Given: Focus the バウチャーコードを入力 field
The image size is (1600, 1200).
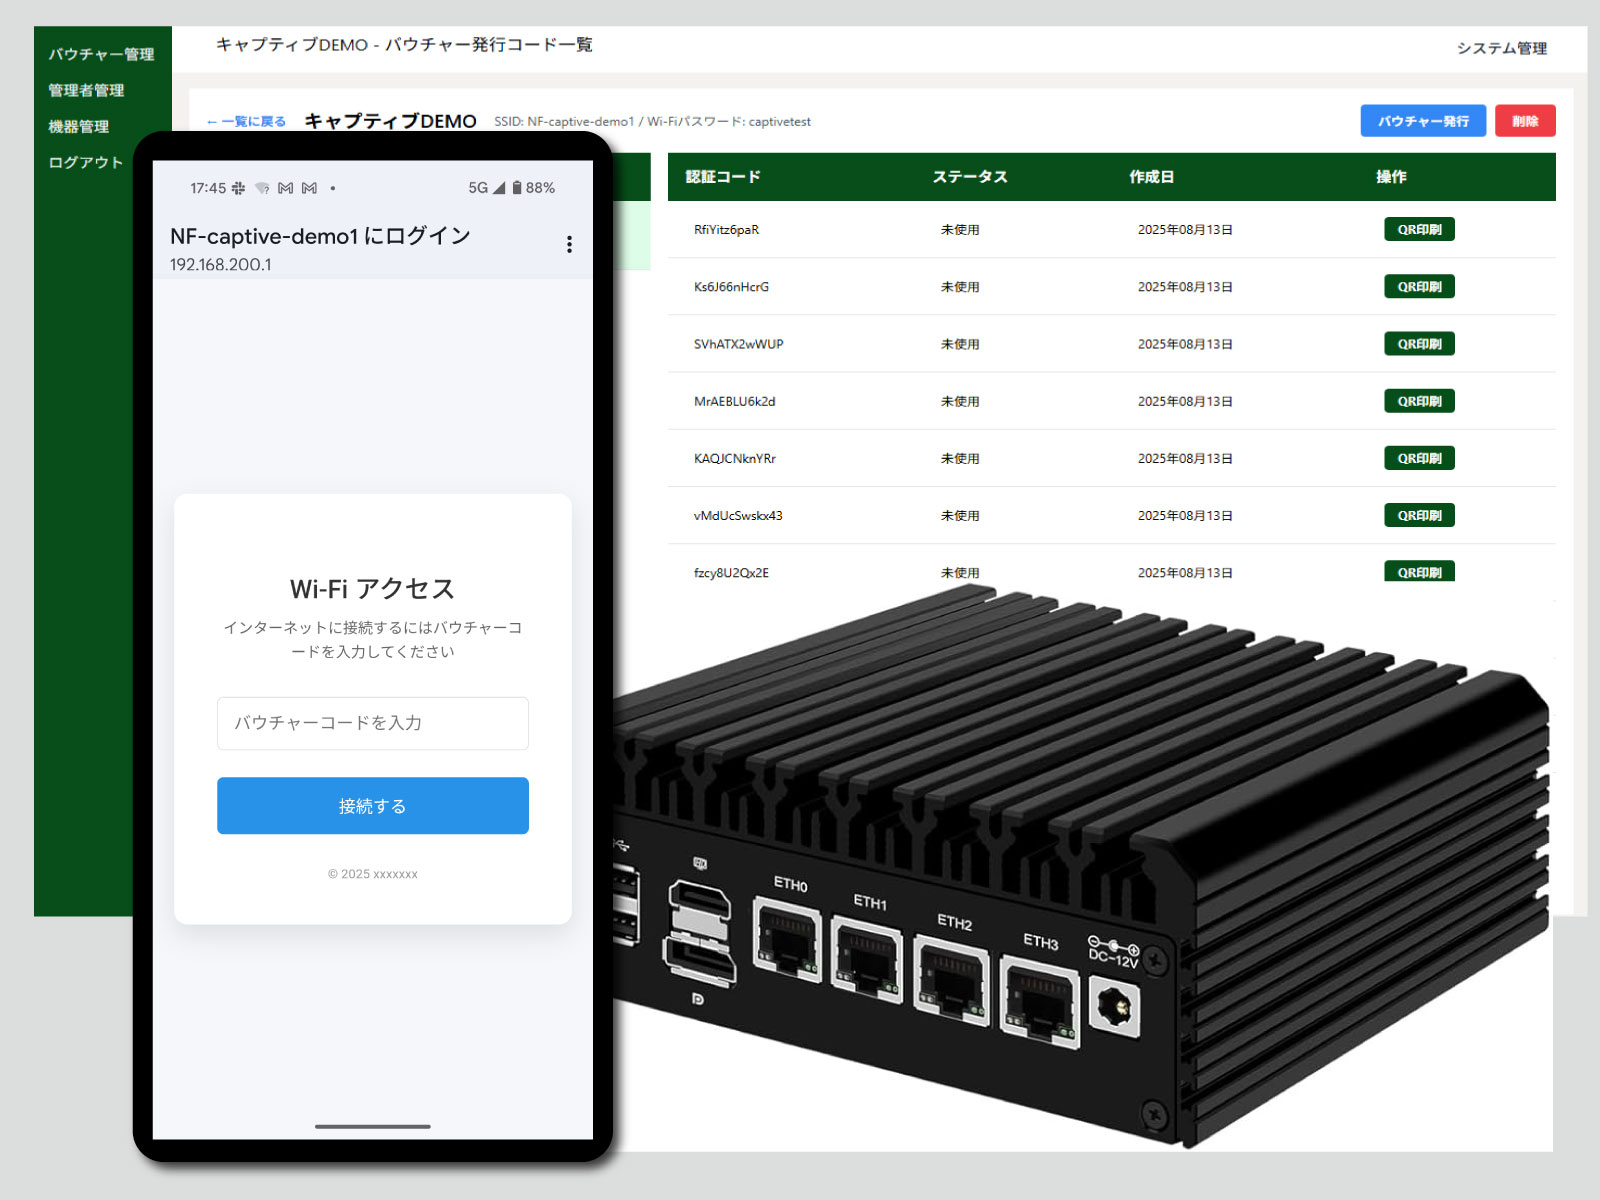Looking at the screenshot, I should [x=372, y=723].
